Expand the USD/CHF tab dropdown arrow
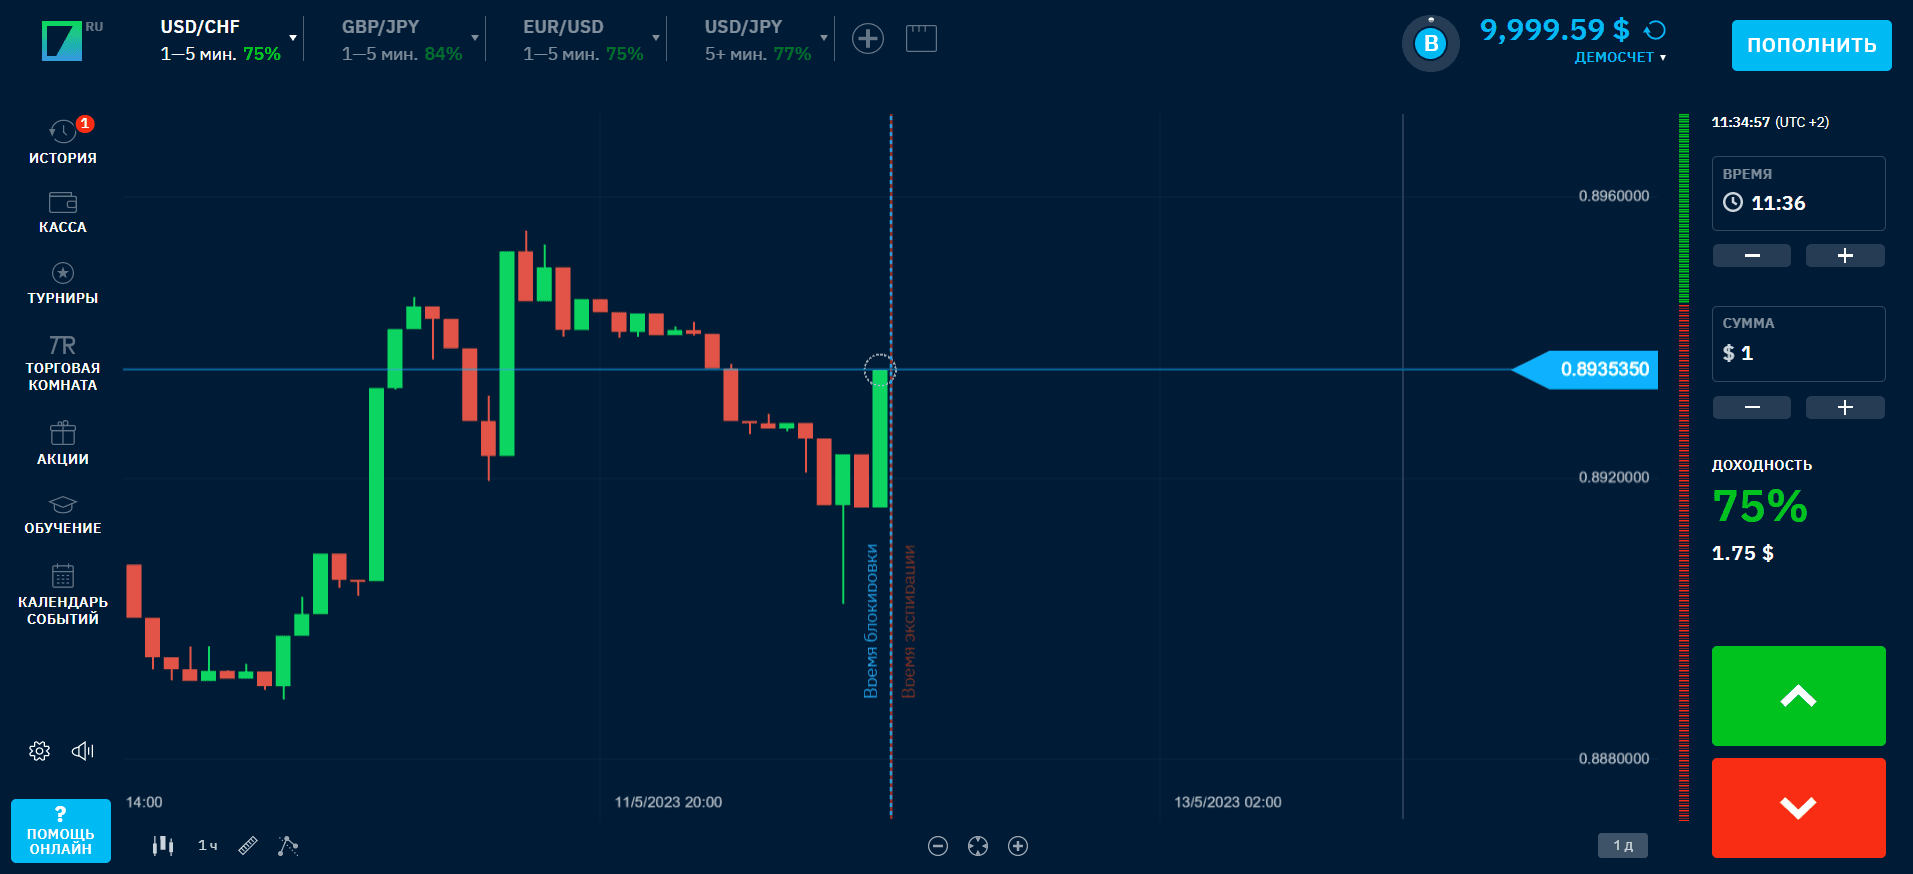This screenshot has width=1913, height=874. 293,38
